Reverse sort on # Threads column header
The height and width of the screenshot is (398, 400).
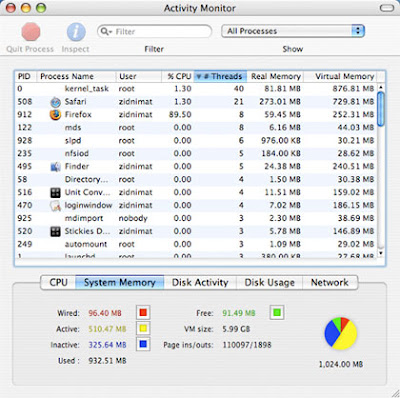coord(220,76)
